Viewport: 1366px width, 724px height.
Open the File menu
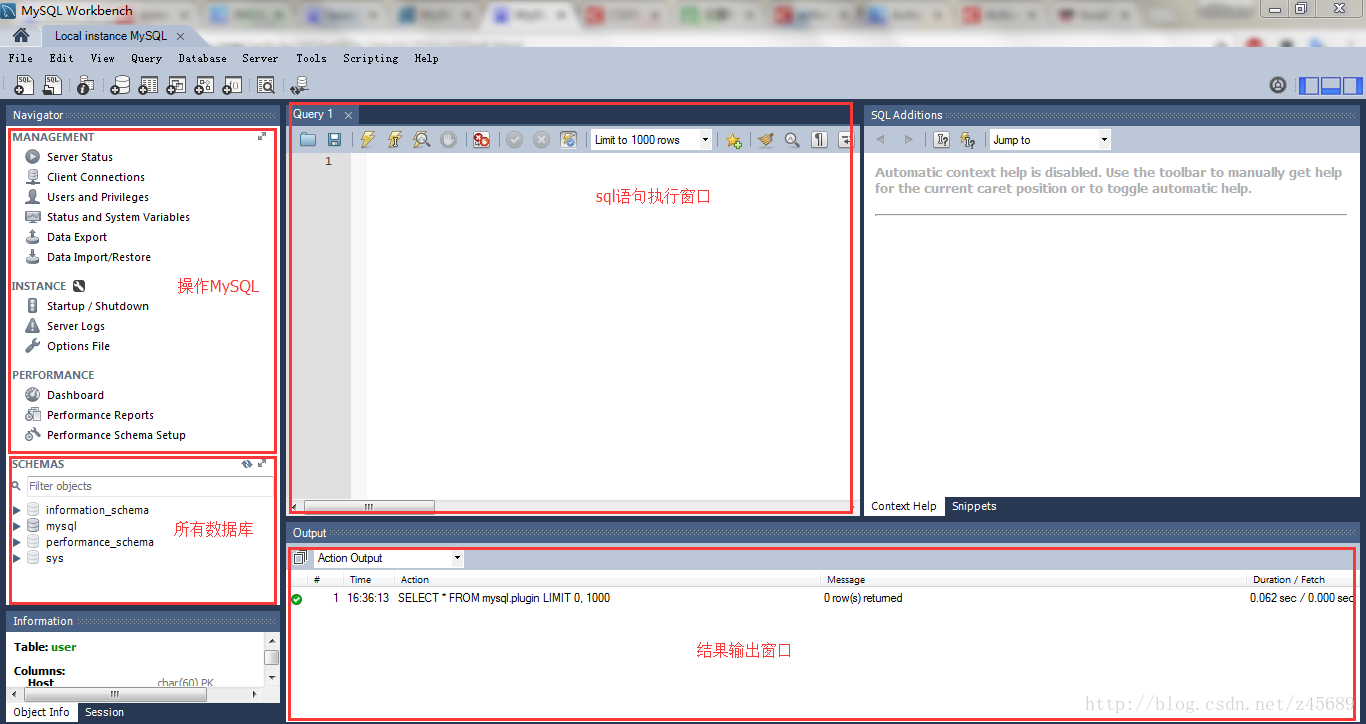[20, 58]
